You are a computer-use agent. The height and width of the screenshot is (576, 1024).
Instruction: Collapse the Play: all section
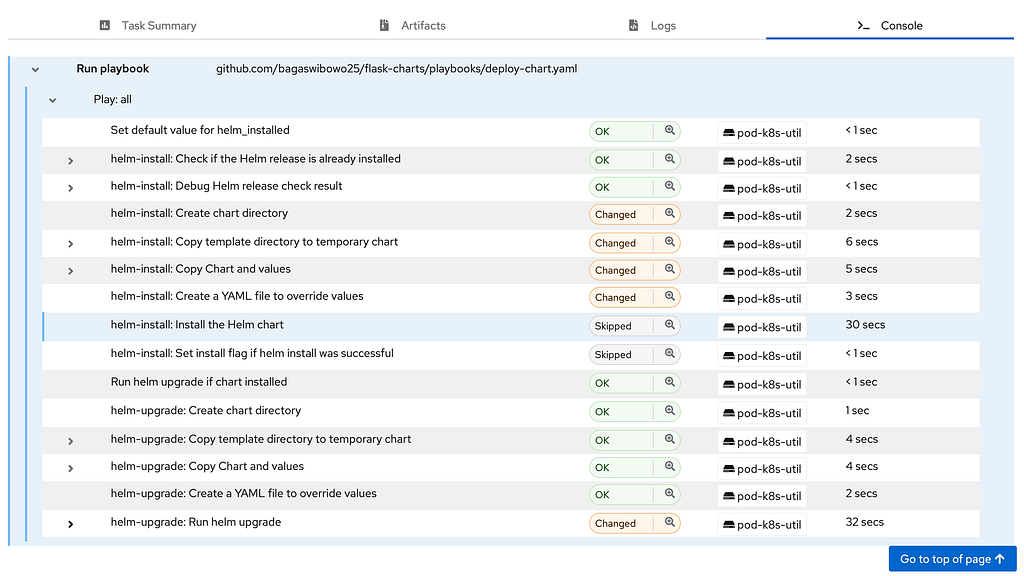point(52,100)
